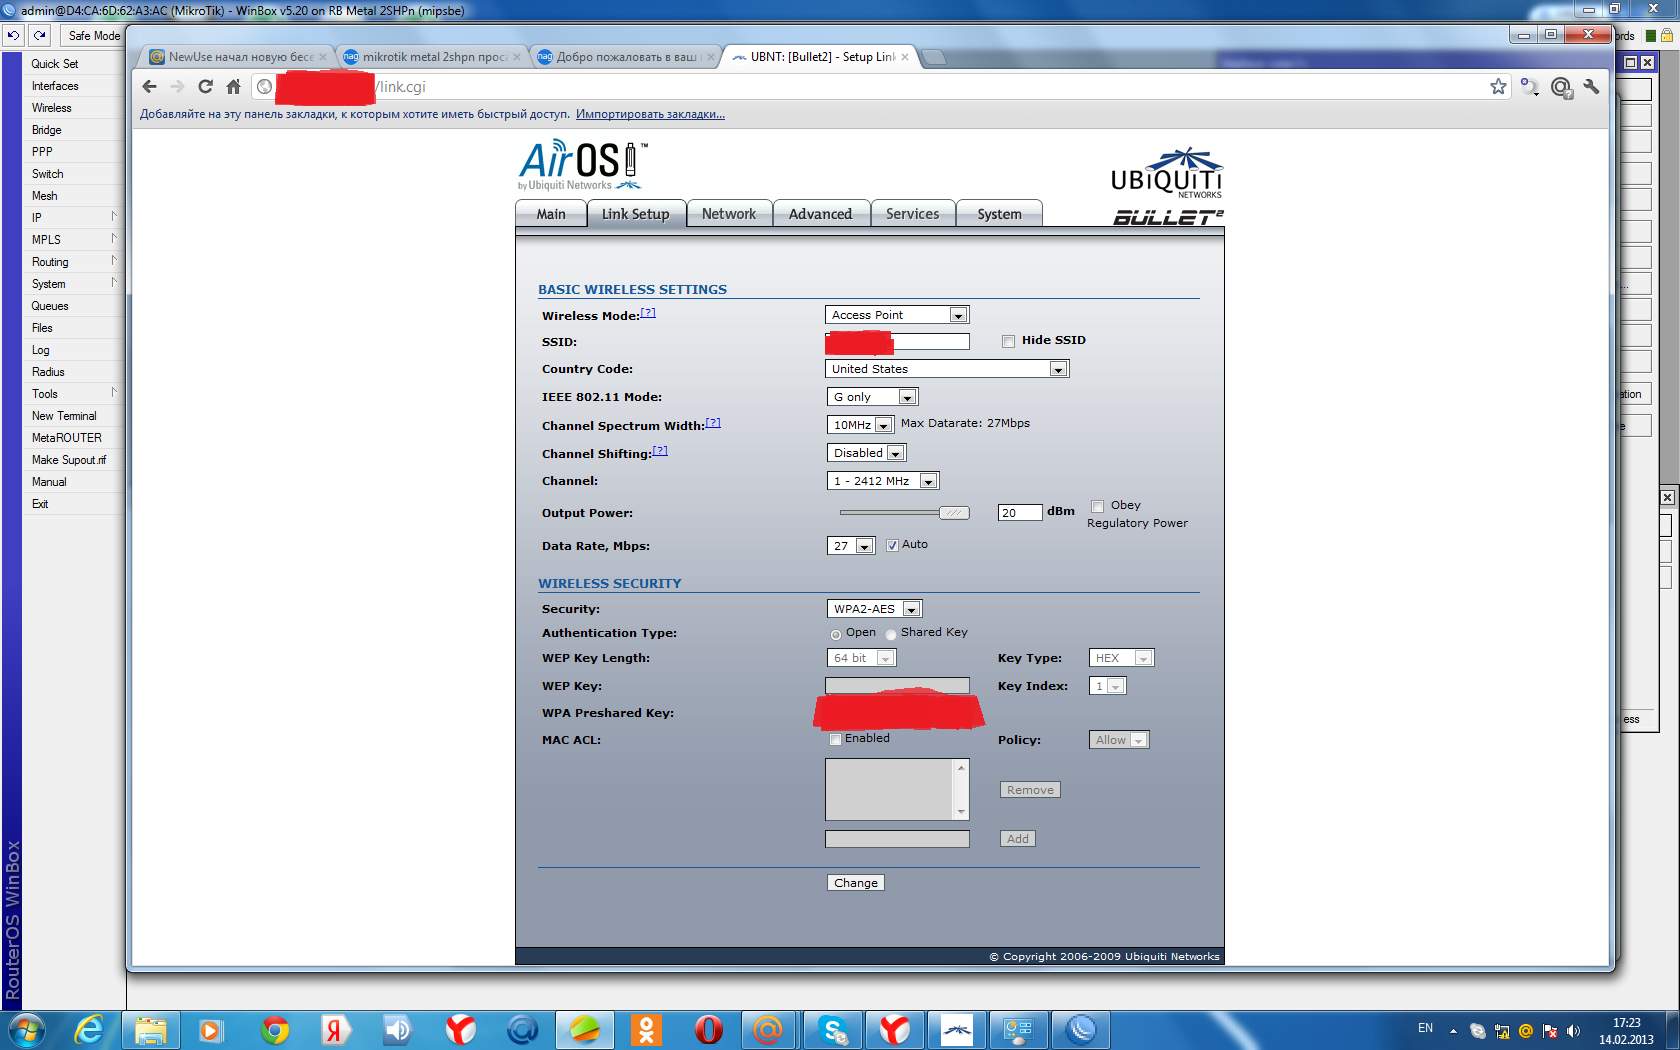Open Channel Shifting dropdown
1680x1050 pixels.
click(x=866, y=453)
